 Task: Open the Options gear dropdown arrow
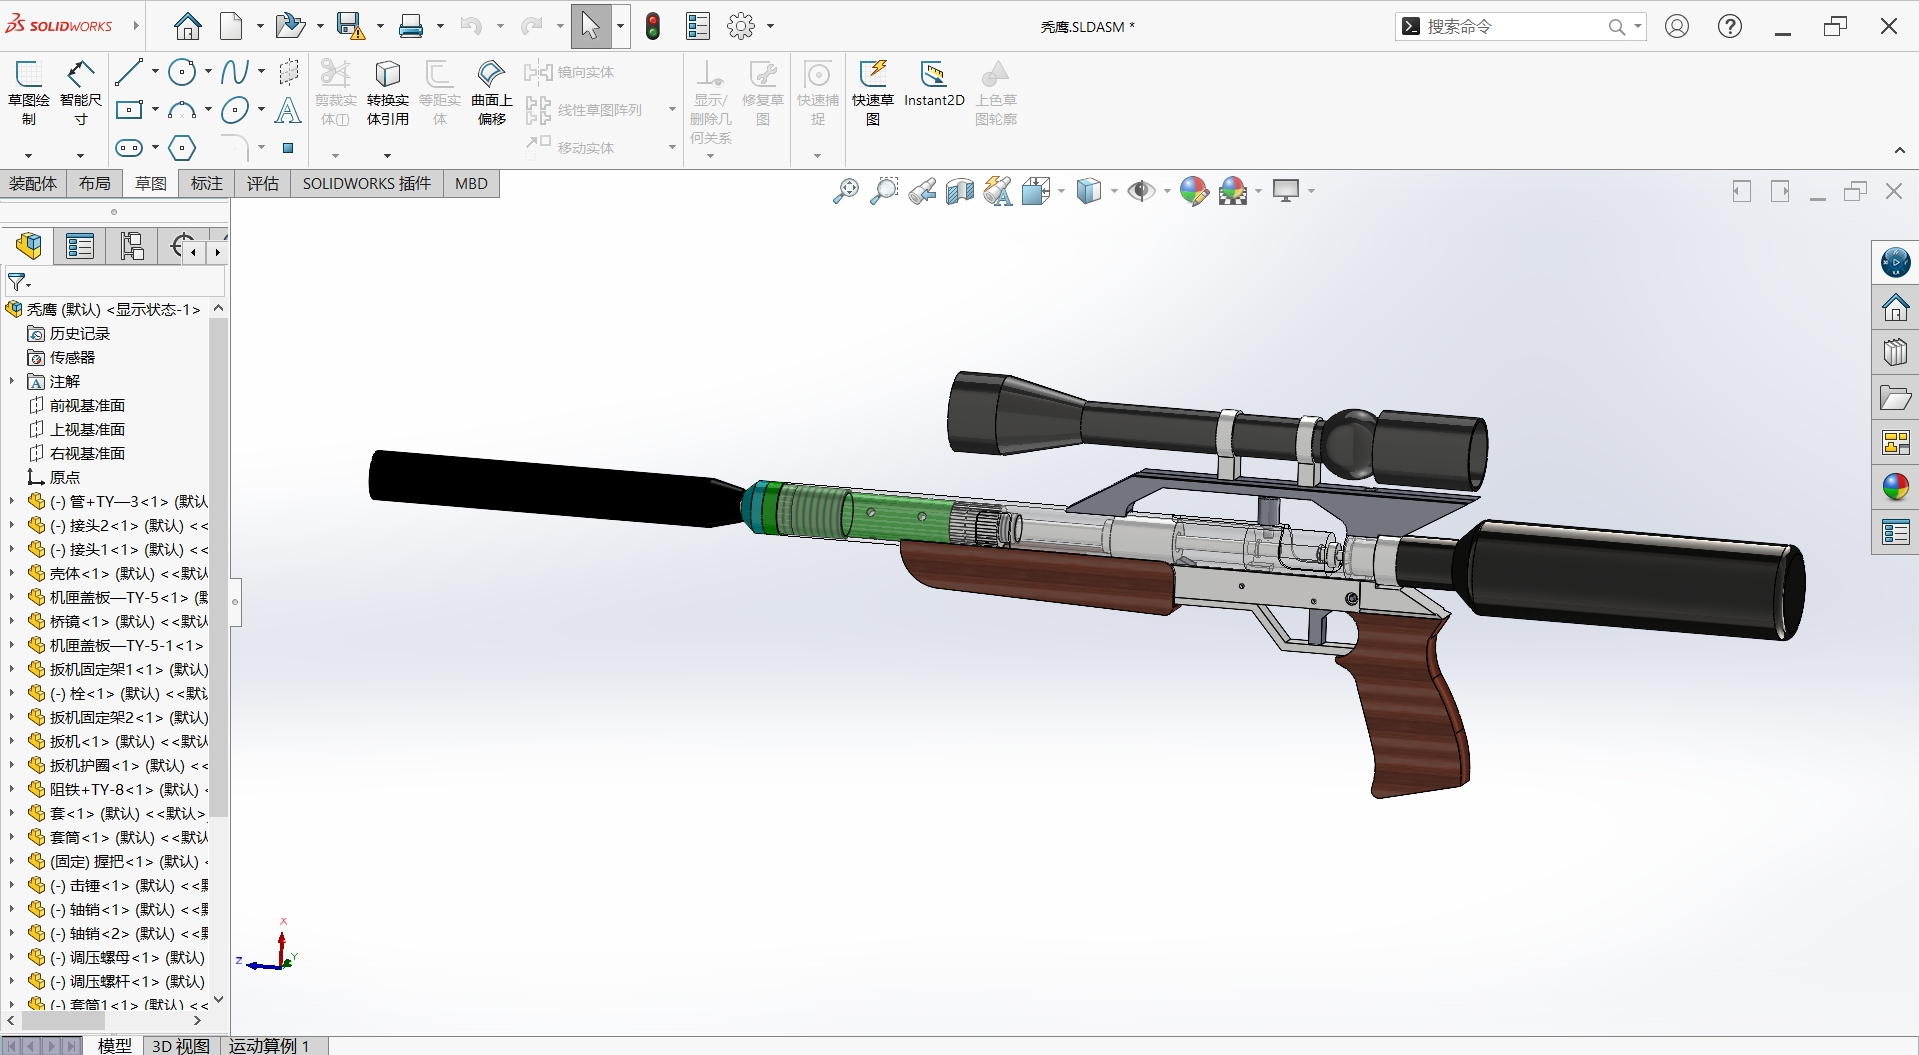coord(770,27)
